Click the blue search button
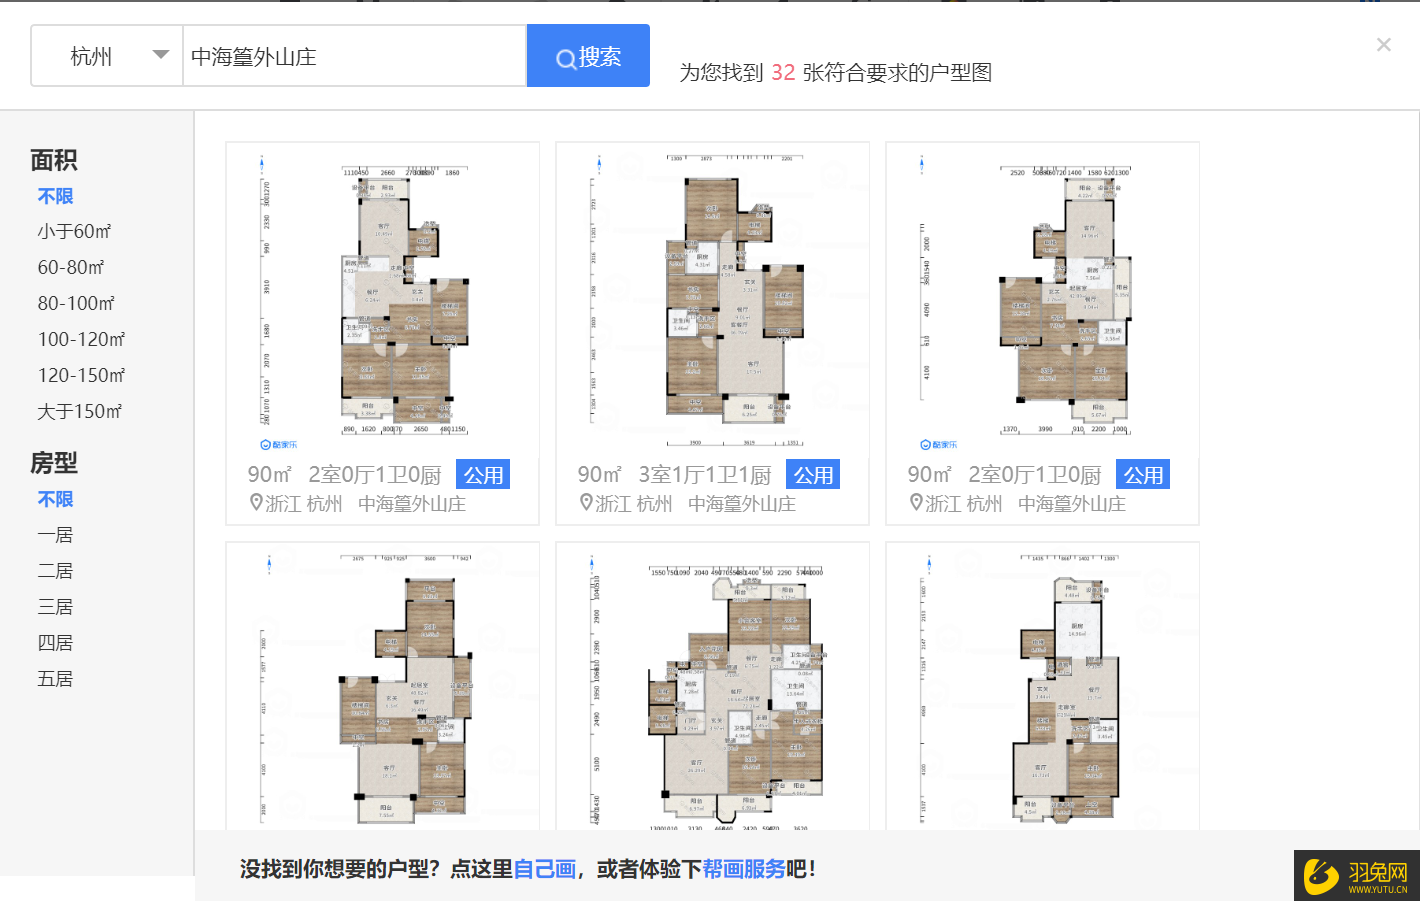 click(x=588, y=56)
